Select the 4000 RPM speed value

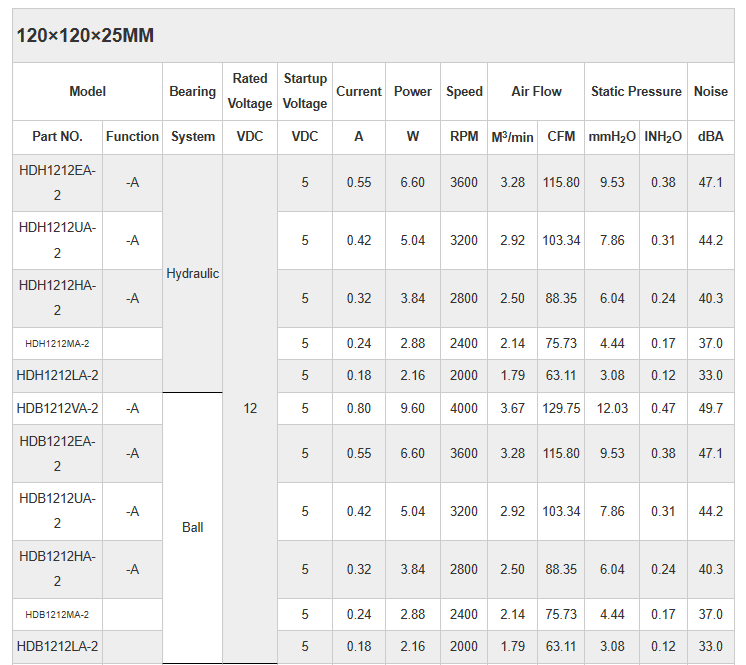[464, 408]
